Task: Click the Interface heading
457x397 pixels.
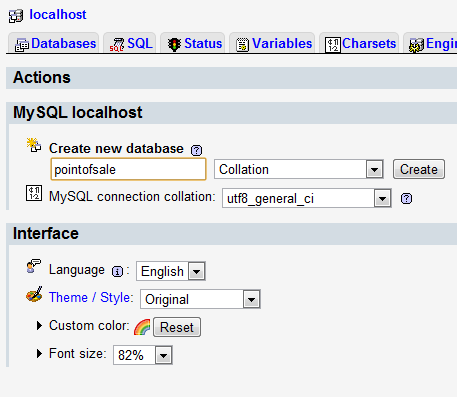Action: (46, 233)
